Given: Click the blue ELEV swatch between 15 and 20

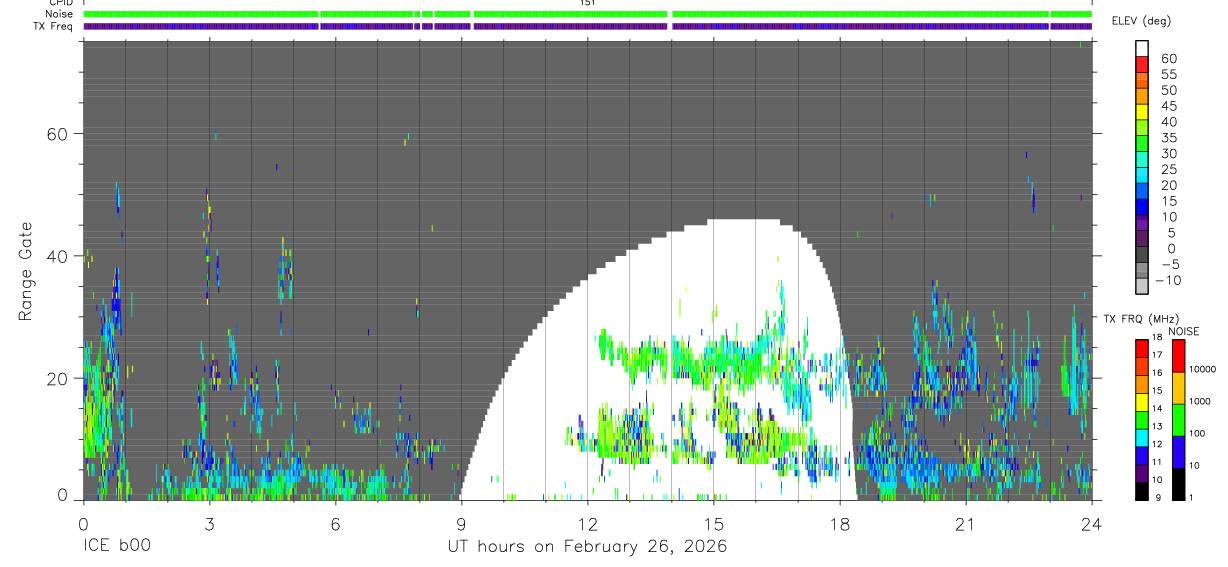Looking at the screenshot, I should pyautogui.click(x=1141, y=192).
